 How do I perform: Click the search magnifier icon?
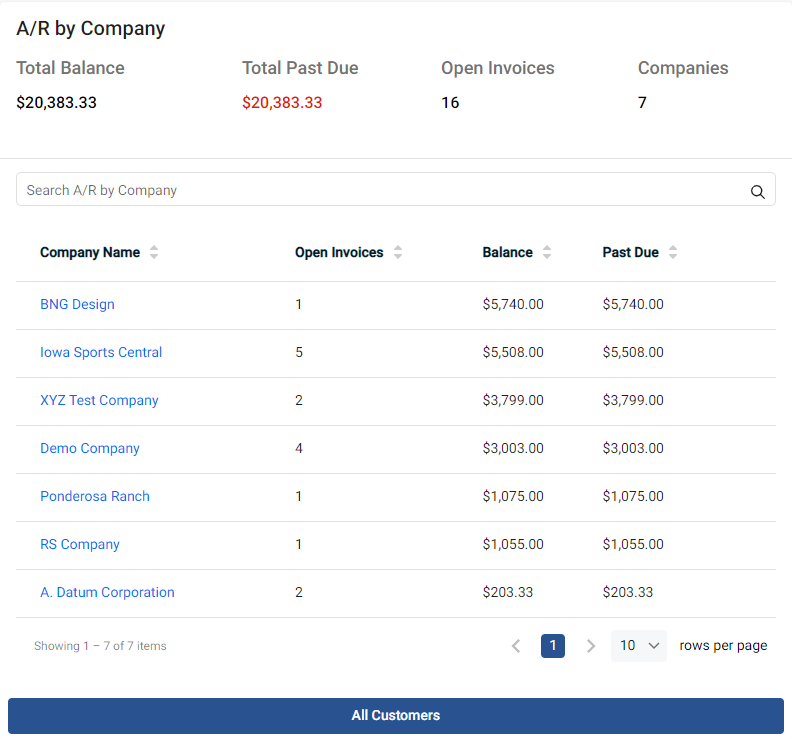tap(758, 191)
